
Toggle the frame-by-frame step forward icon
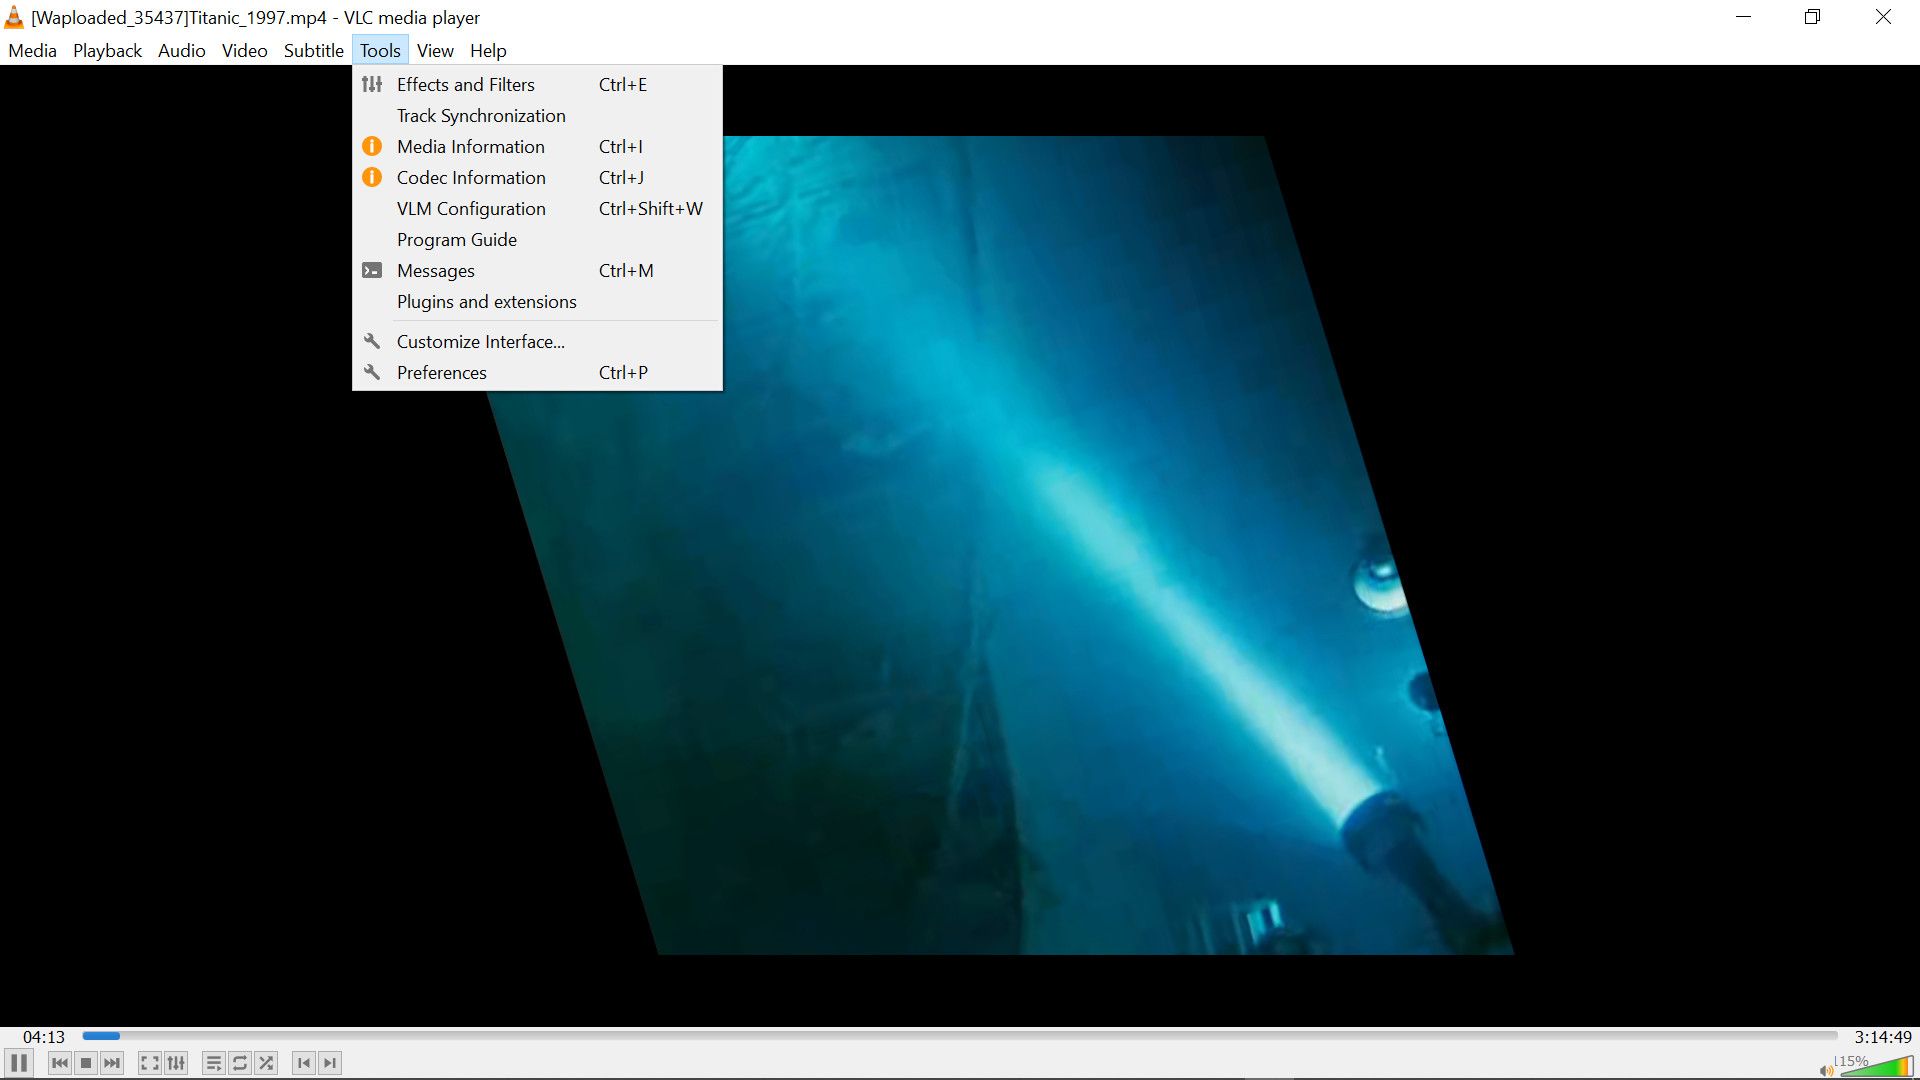330,1063
